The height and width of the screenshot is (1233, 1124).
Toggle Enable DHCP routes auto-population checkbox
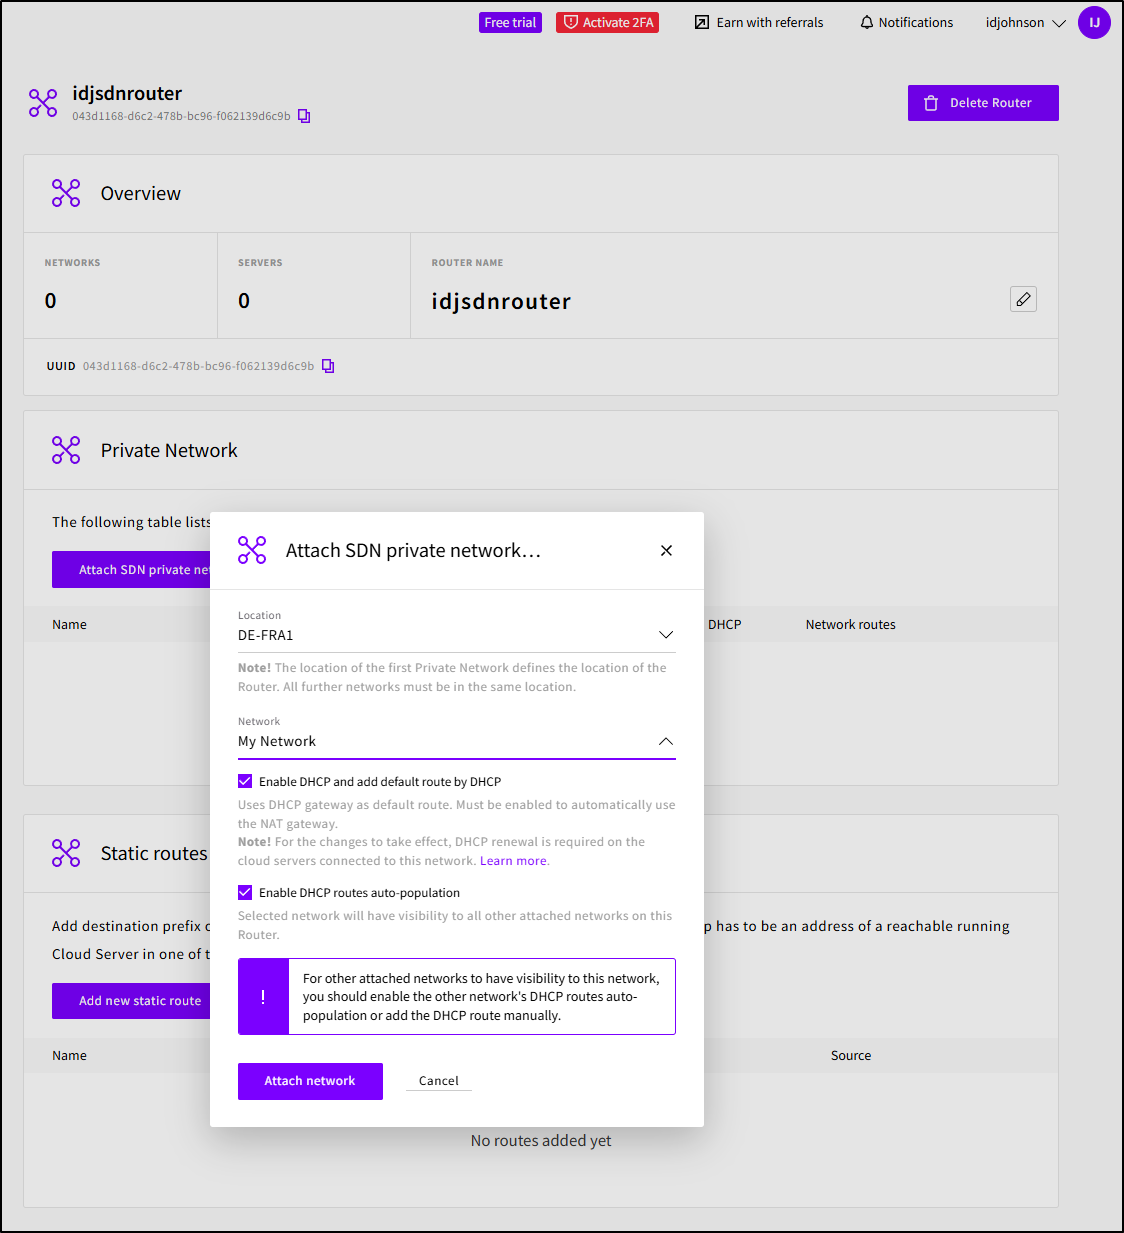pos(245,893)
